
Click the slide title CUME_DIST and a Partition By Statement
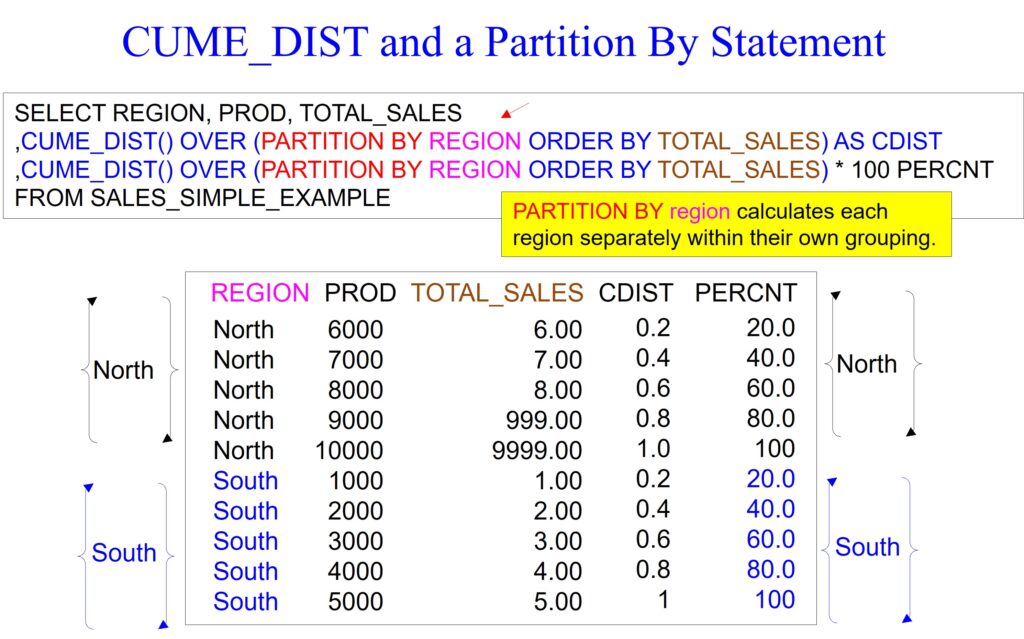504,42
